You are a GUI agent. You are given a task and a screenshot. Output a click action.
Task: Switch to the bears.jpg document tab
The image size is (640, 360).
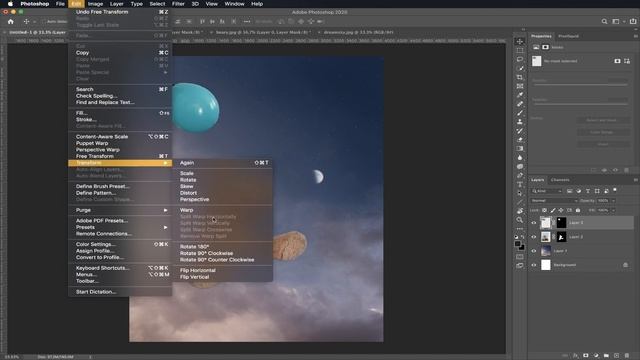pos(263,32)
